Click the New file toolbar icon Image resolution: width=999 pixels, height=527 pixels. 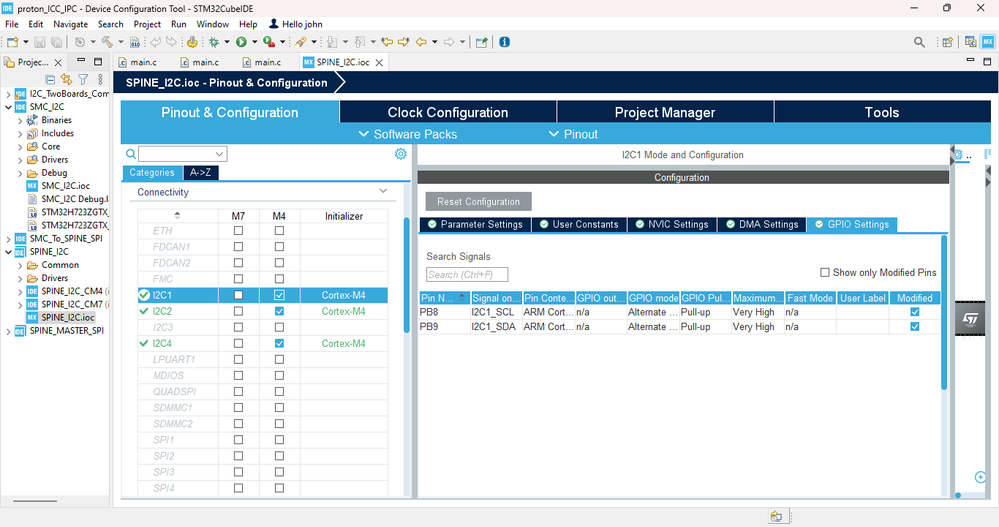(x=12, y=42)
